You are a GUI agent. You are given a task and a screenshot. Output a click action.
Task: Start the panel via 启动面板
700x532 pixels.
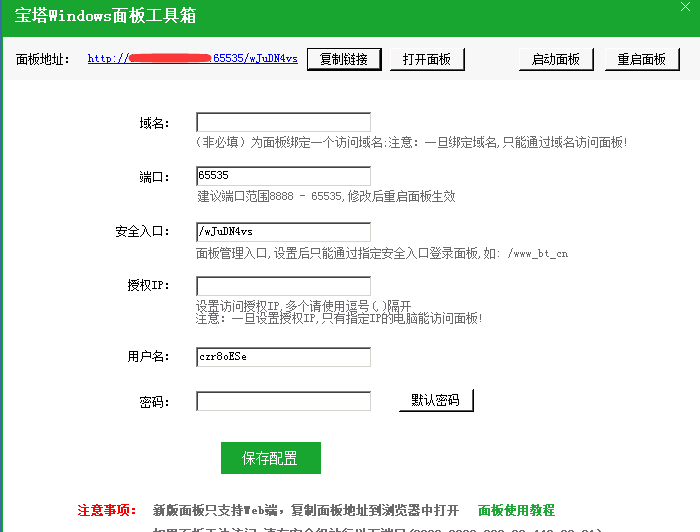556,59
